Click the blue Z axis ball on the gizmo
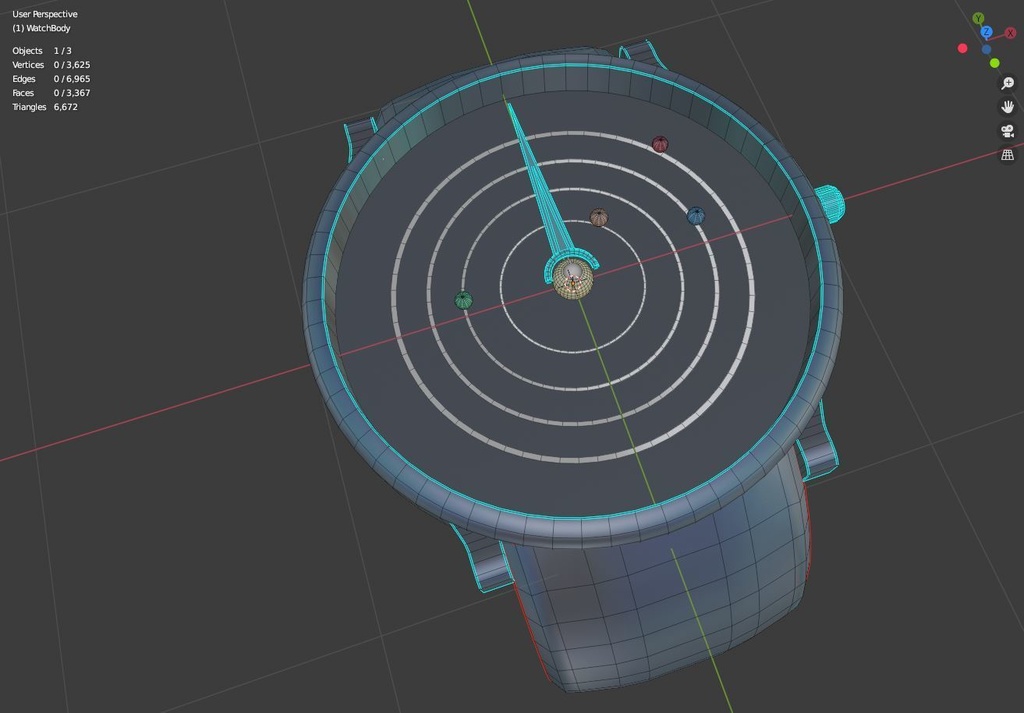 pyautogui.click(x=987, y=31)
